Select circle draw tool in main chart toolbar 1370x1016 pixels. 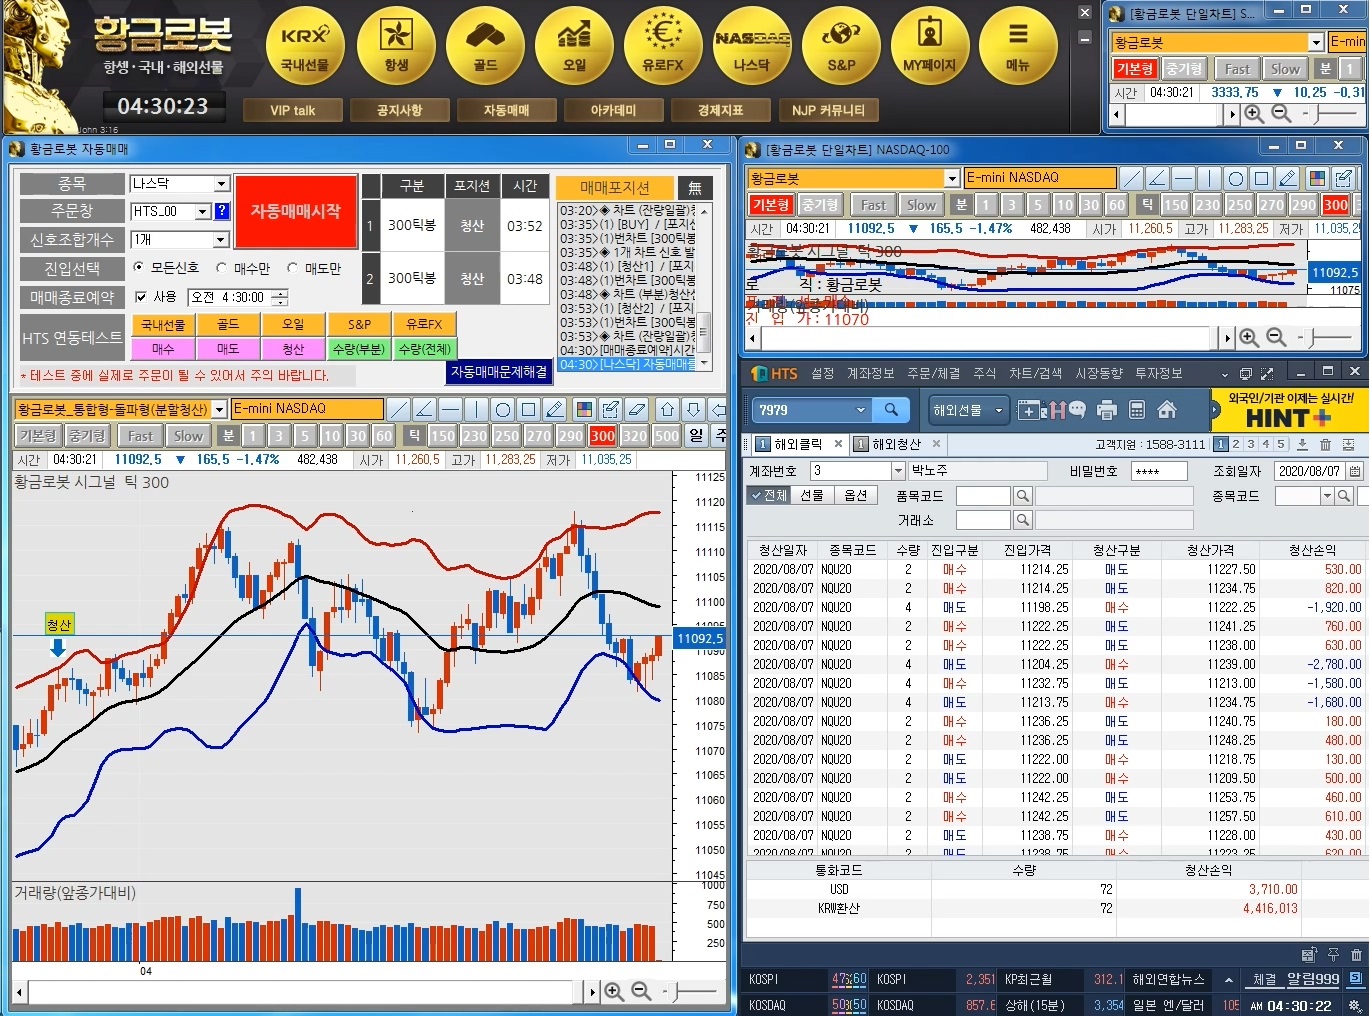pos(502,409)
